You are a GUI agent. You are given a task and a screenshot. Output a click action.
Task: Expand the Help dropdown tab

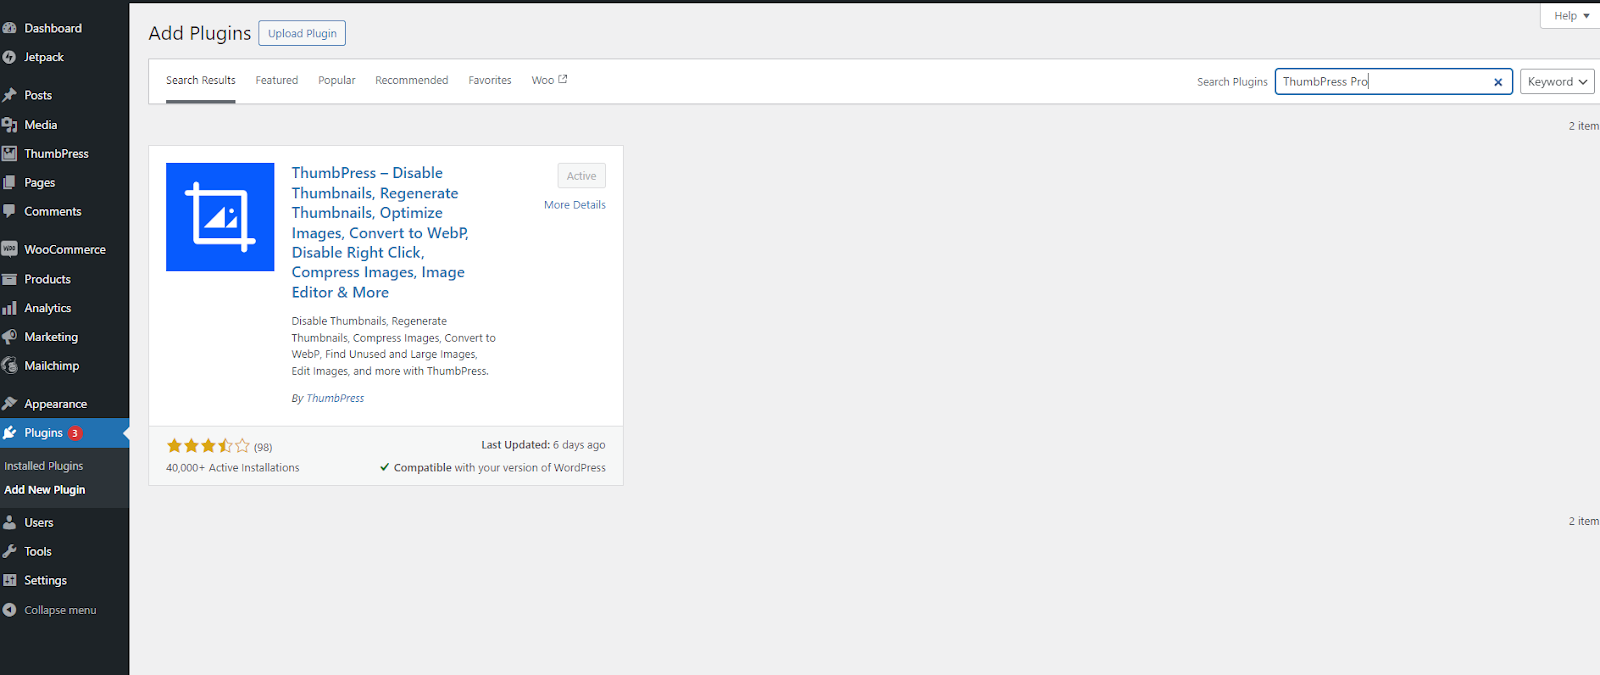tap(1571, 16)
